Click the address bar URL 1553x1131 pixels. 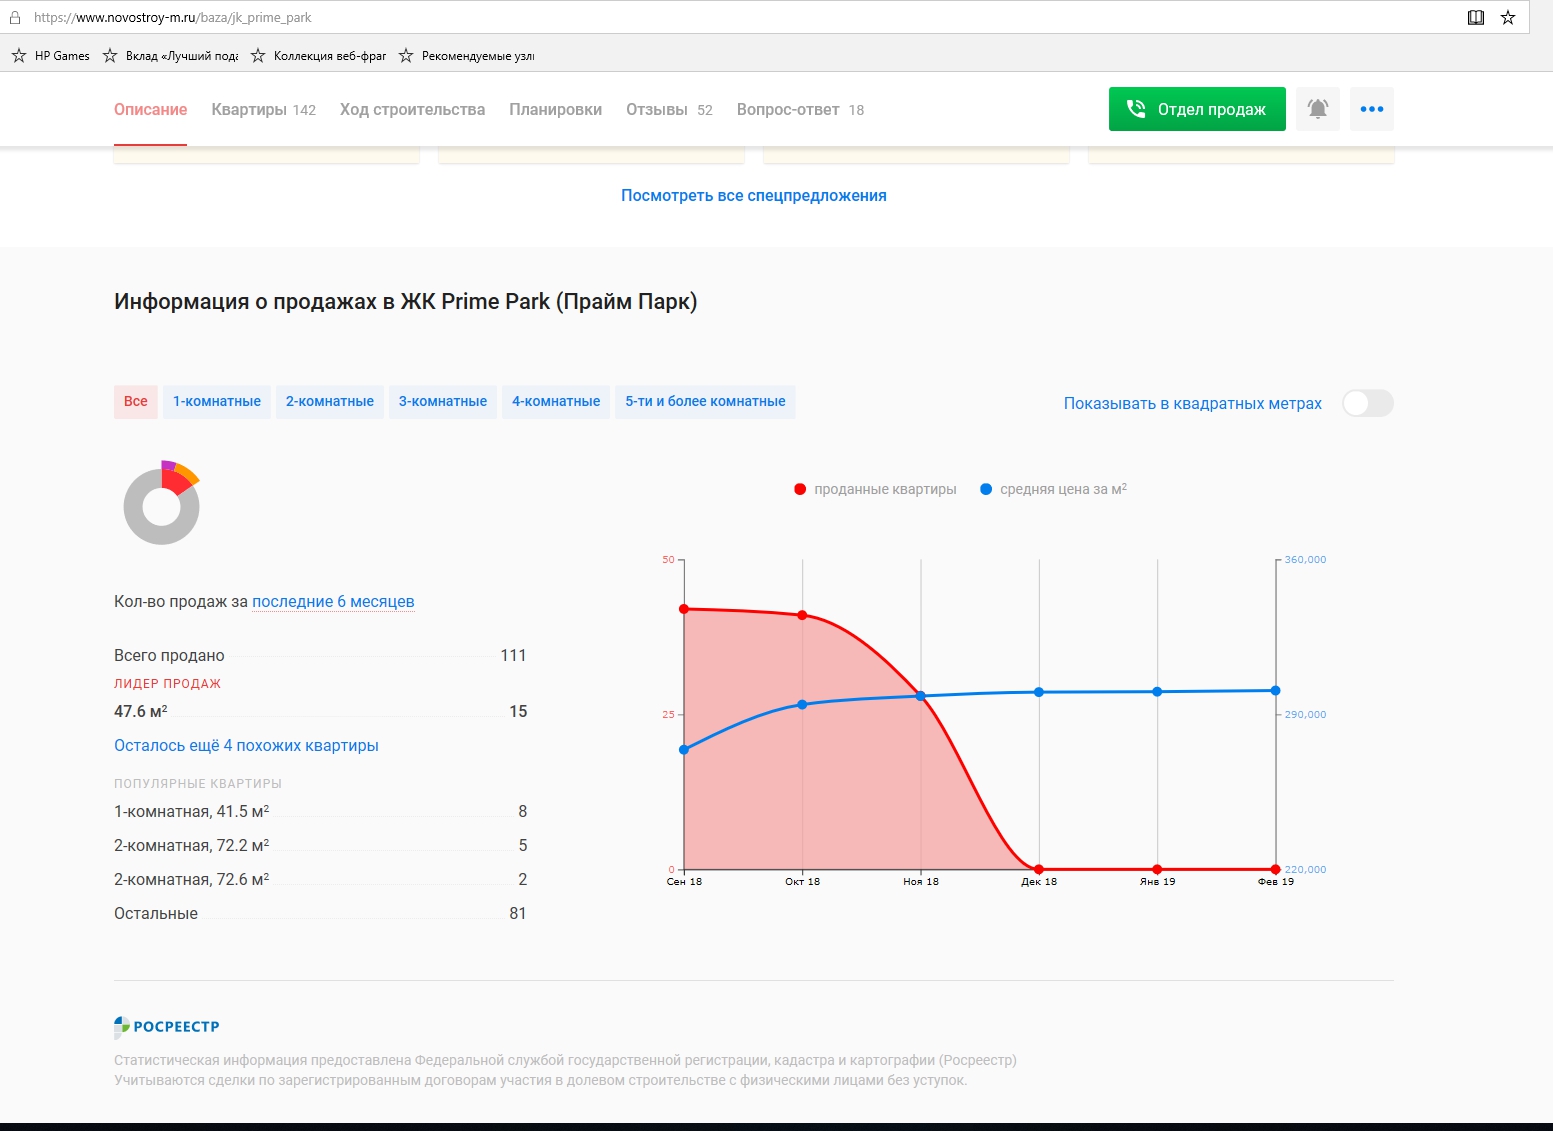[x=173, y=18]
